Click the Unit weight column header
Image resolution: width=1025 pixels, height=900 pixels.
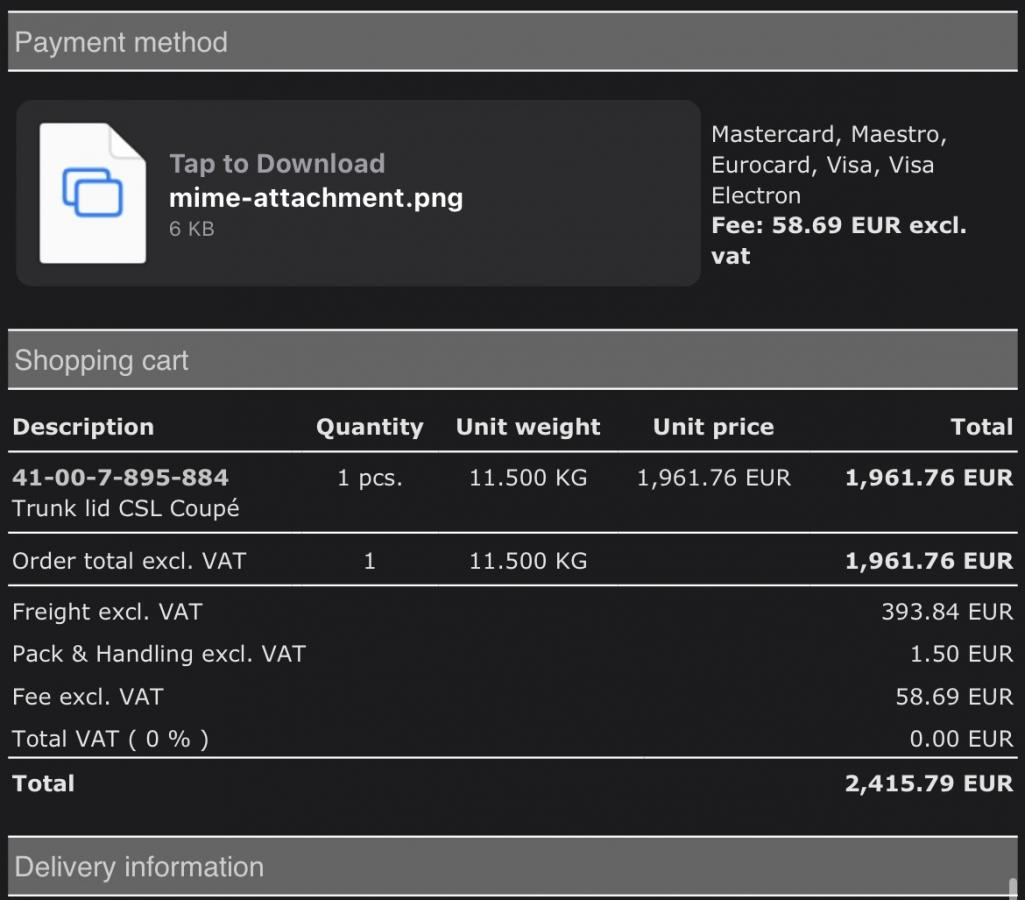528,427
